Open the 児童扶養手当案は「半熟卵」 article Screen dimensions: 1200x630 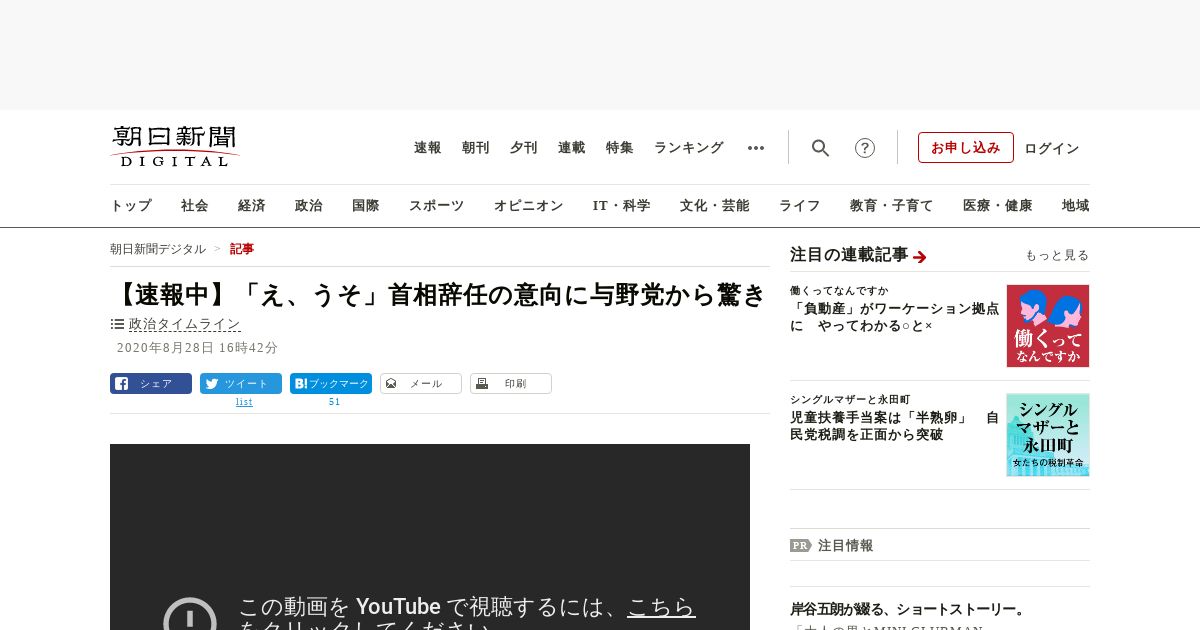894,426
